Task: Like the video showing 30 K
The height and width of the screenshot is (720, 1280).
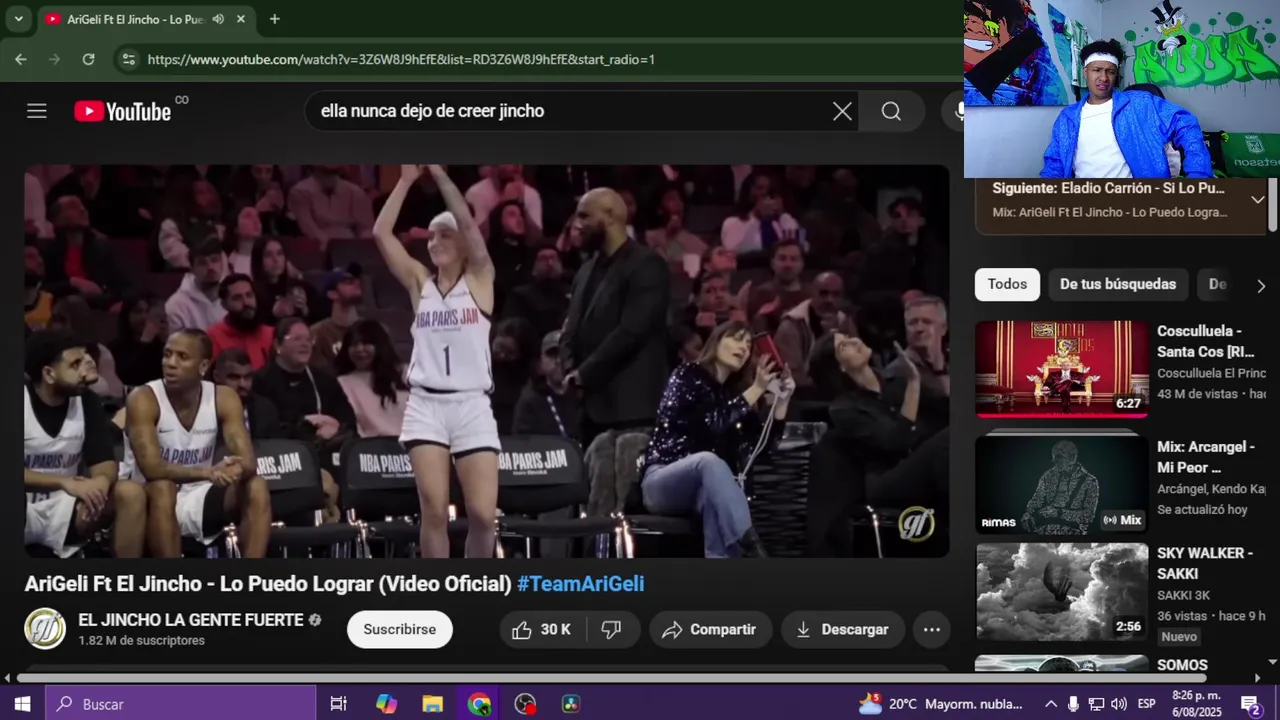Action: tap(541, 629)
